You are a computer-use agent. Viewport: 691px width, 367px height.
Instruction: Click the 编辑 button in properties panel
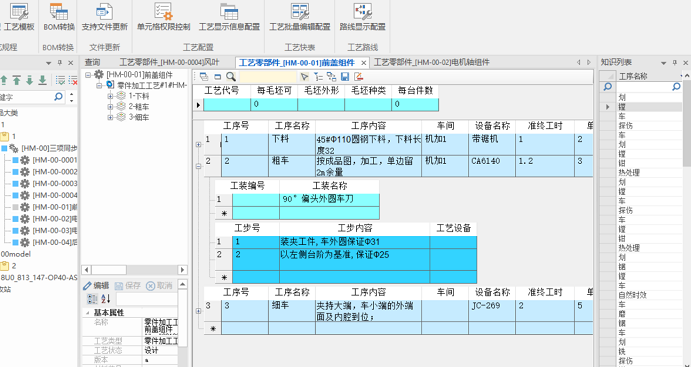point(96,285)
